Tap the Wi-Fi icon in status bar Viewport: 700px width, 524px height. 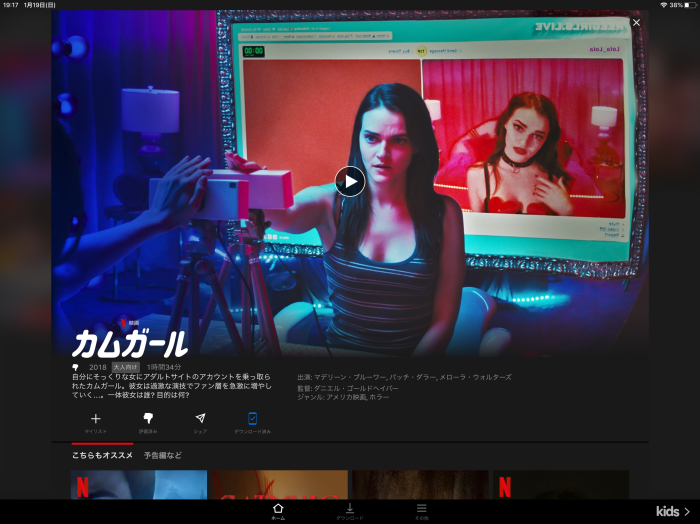(664, 5)
